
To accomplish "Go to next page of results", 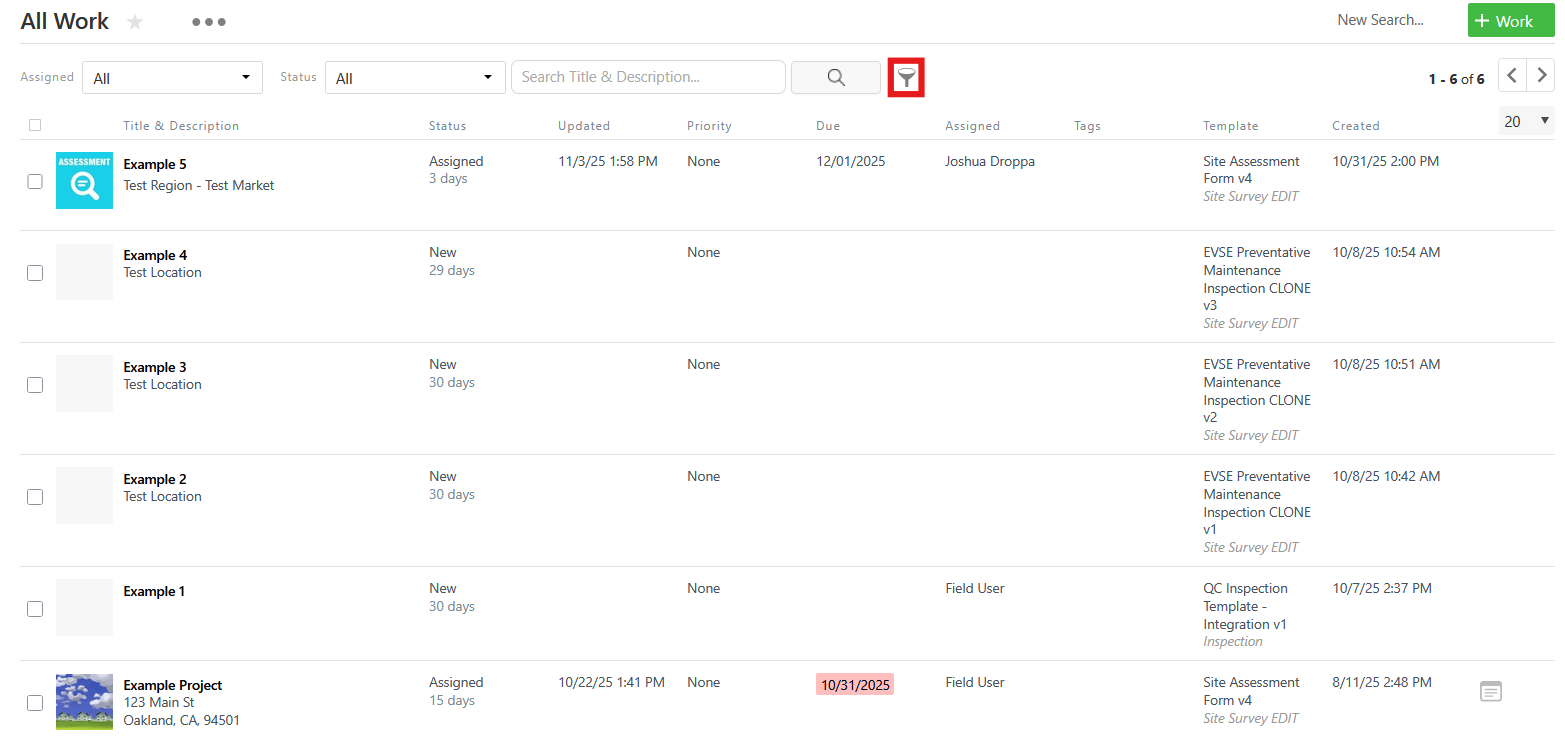I will (1542, 76).
